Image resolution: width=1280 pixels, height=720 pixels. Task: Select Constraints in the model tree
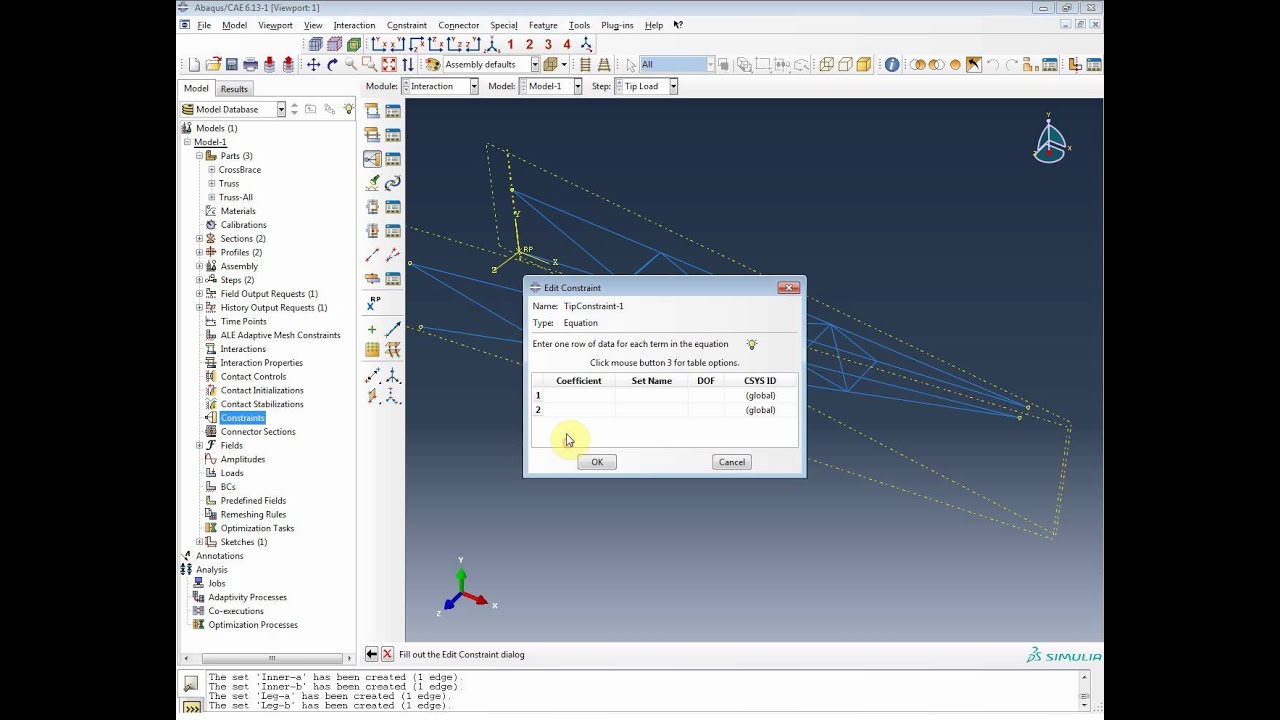pos(243,418)
